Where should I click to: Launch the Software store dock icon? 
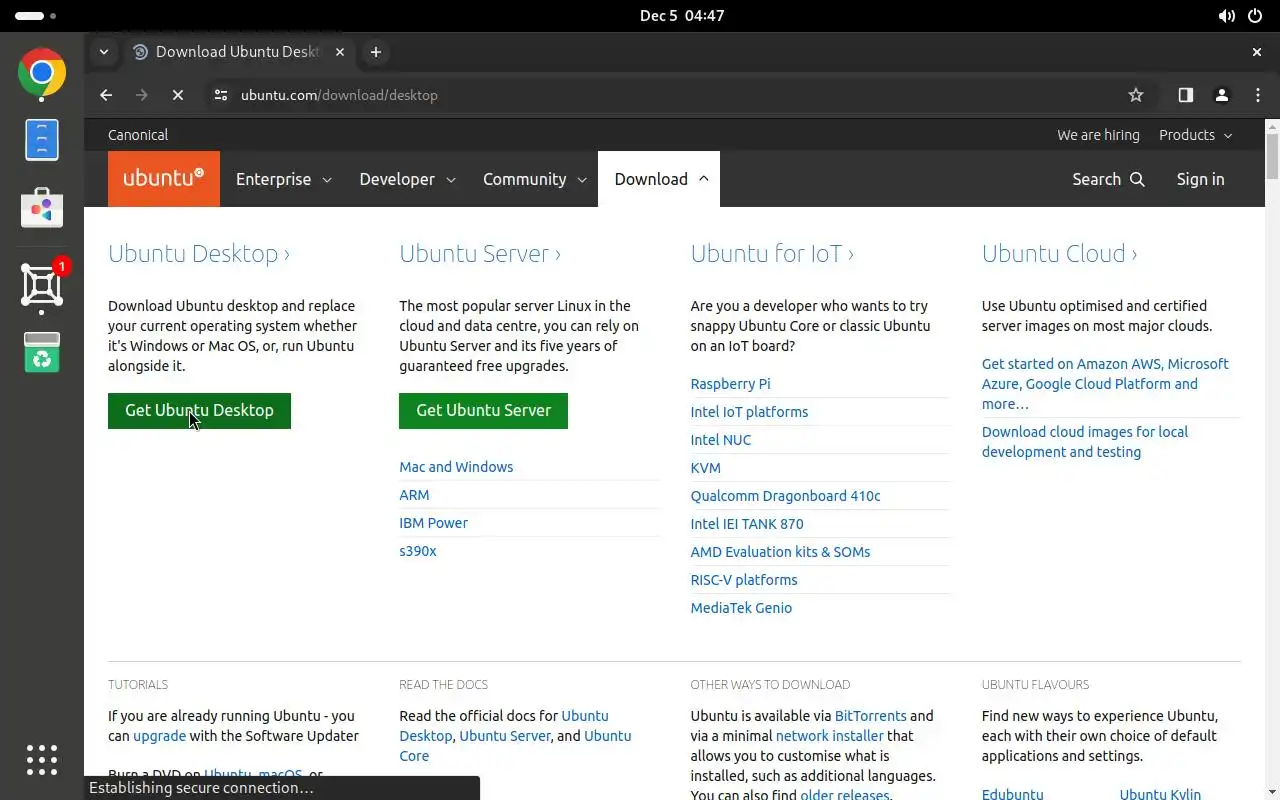[x=42, y=207]
